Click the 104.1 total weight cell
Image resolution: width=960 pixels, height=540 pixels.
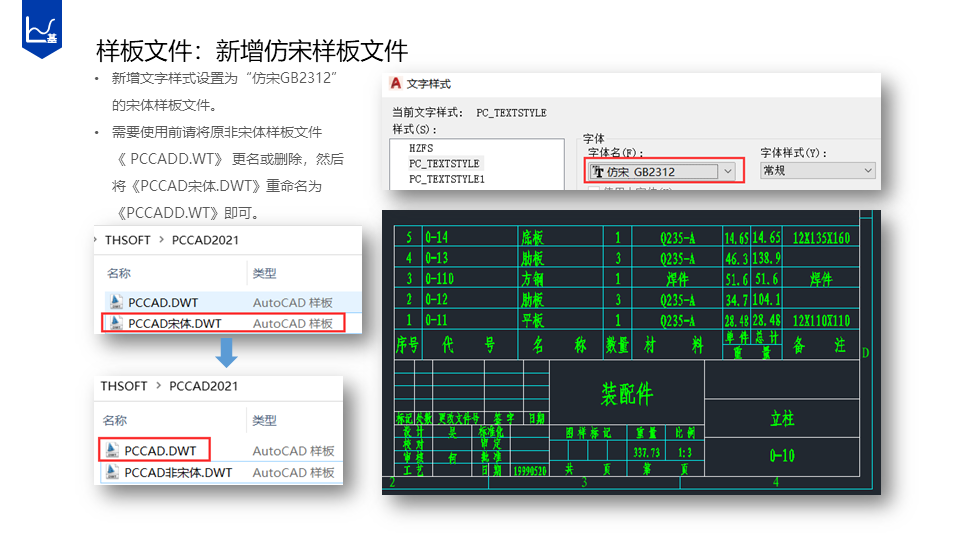[767, 299]
